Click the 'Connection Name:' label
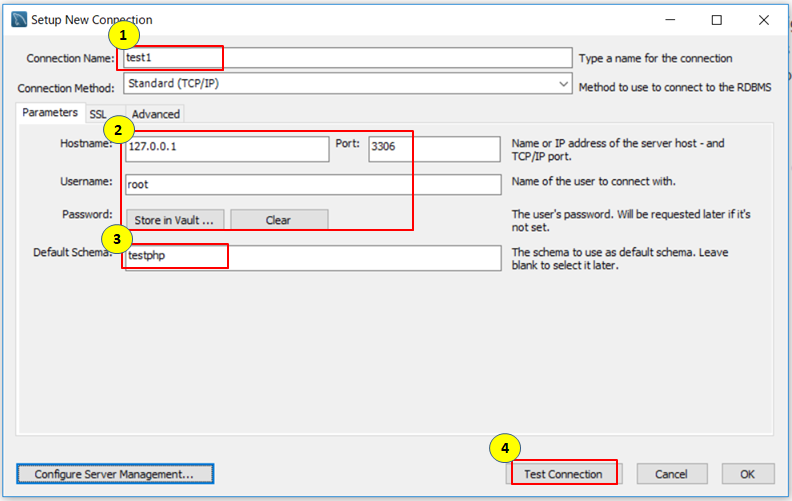 (71, 59)
